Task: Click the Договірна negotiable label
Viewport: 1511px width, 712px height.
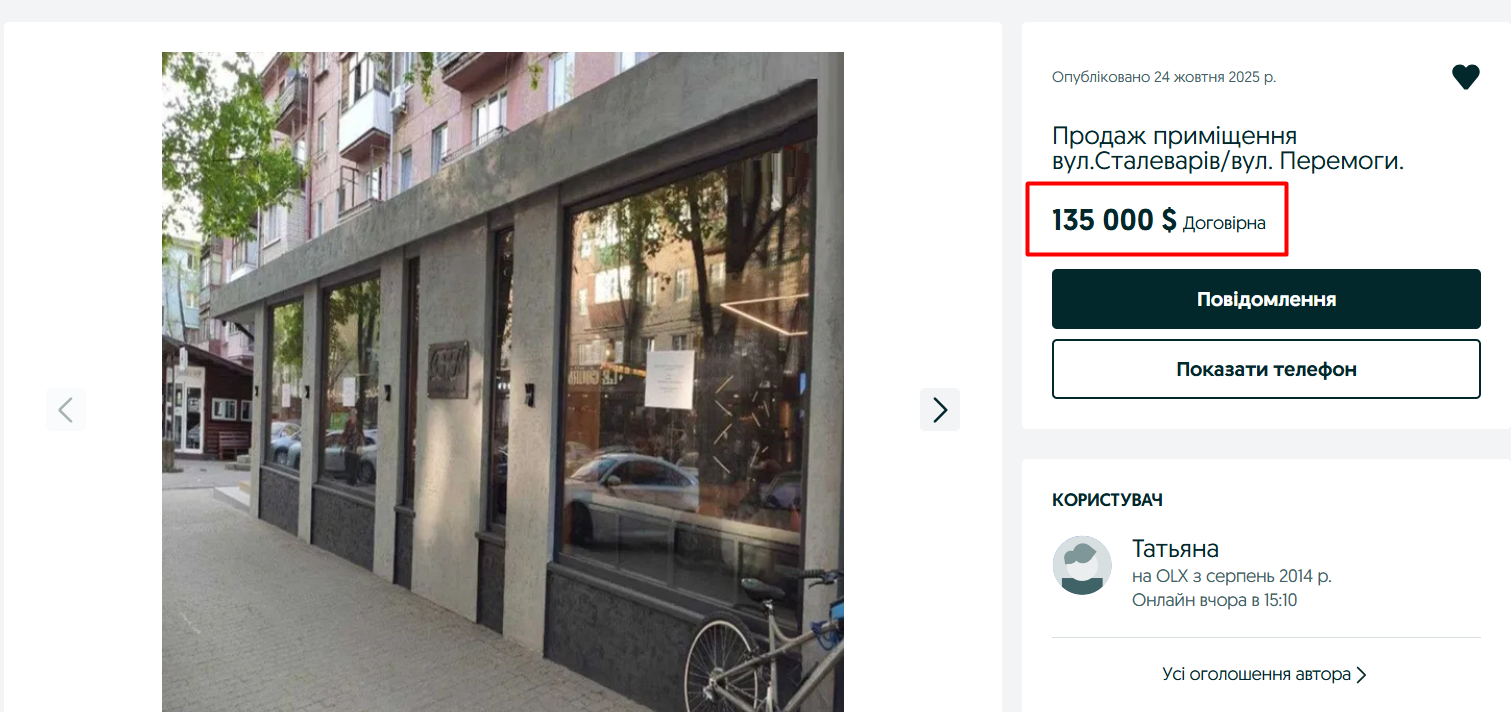Action: pyautogui.click(x=1224, y=223)
